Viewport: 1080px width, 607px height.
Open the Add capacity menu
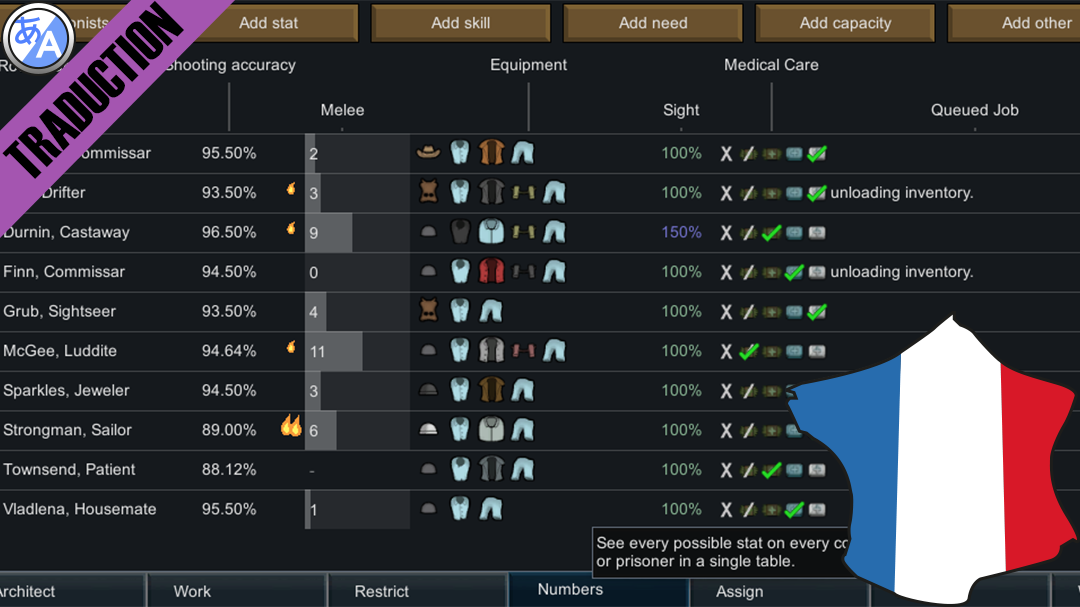[x=845, y=23]
